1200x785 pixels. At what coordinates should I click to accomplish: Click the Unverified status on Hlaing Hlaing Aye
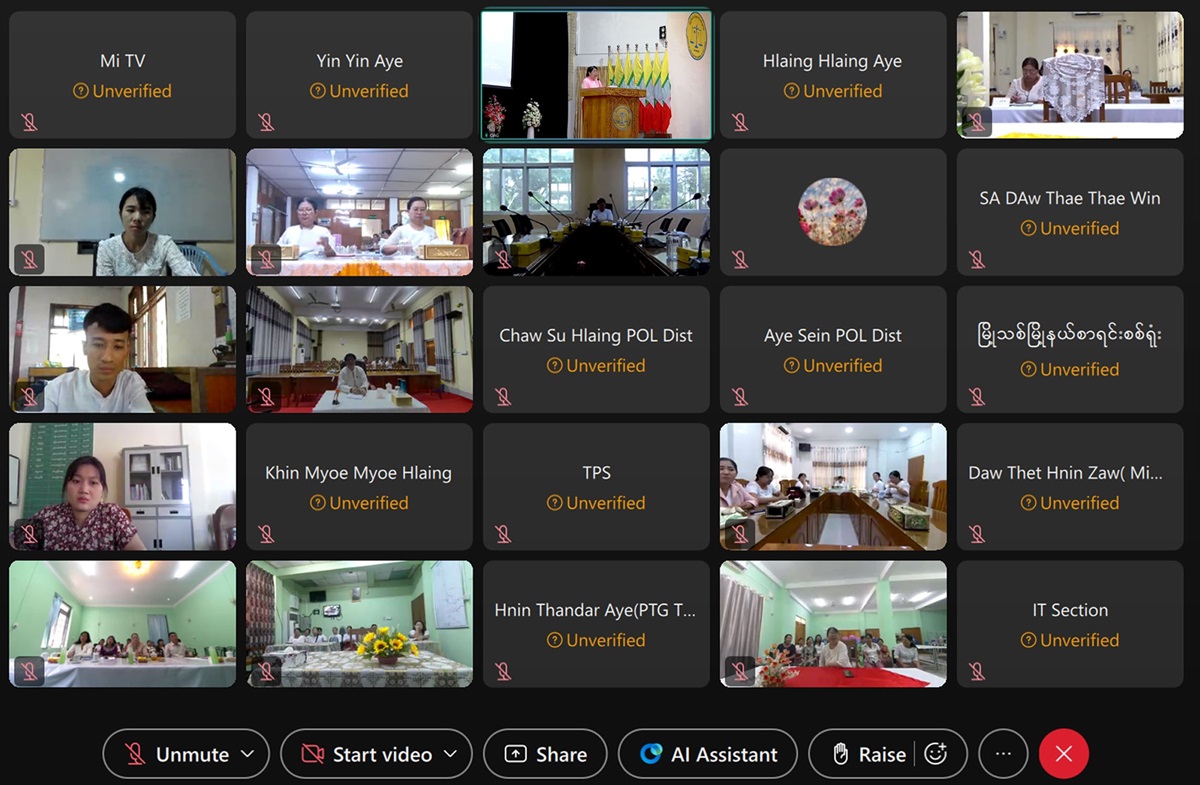(x=833, y=91)
